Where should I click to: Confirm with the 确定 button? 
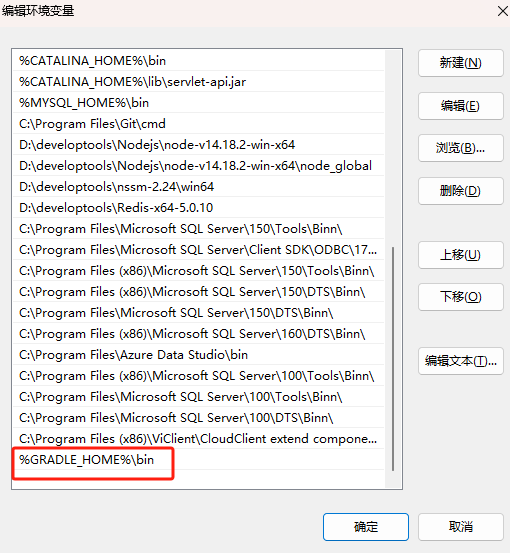tap(366, 527)
